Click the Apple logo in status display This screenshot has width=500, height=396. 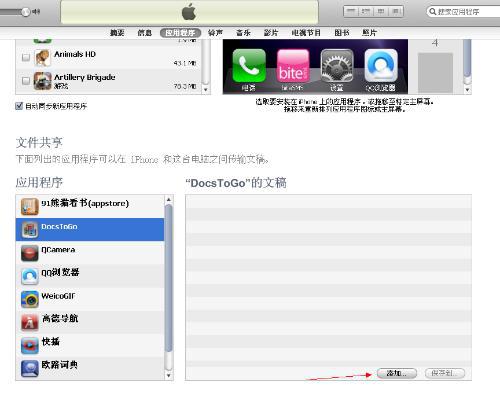(189, 12)
